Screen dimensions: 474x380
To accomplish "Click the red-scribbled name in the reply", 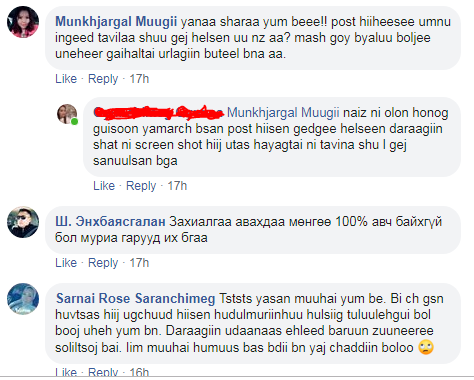I will [x=158, y=112].
